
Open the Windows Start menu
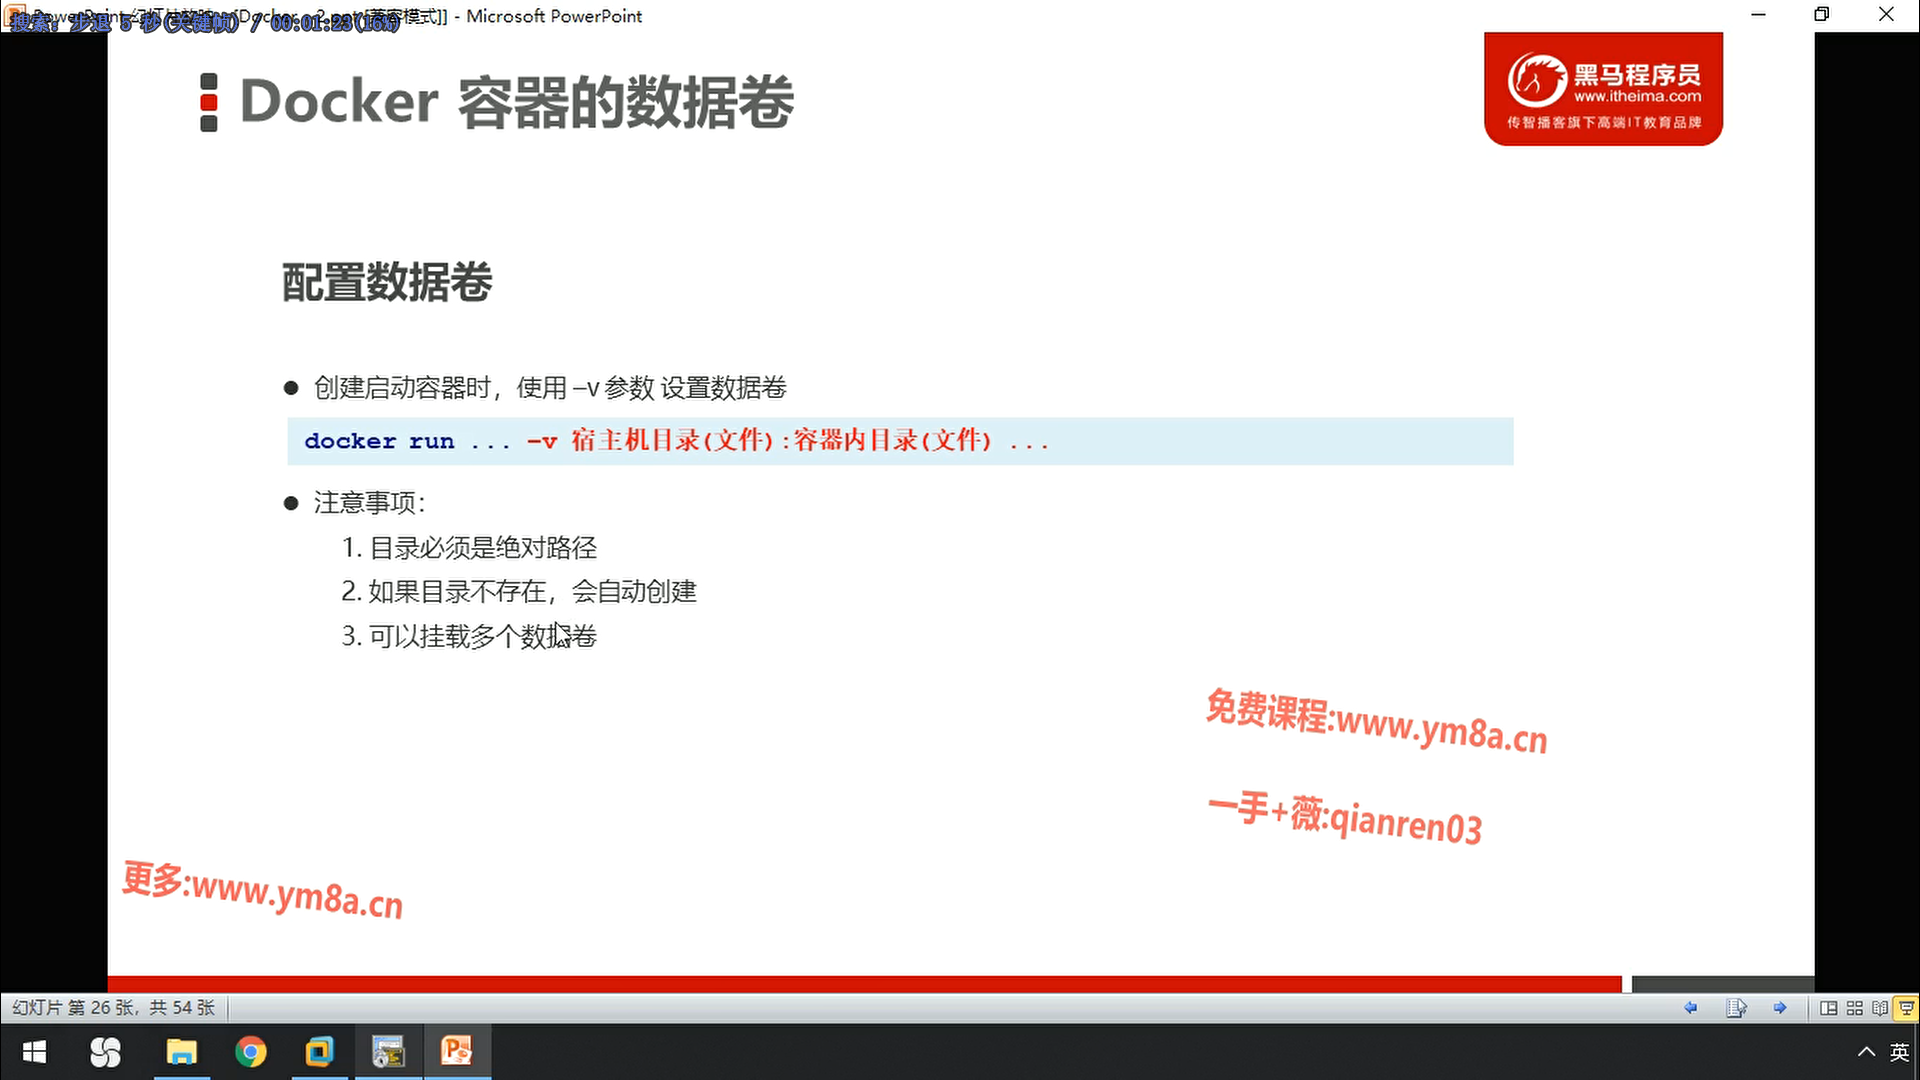(x=34, y=1051)
